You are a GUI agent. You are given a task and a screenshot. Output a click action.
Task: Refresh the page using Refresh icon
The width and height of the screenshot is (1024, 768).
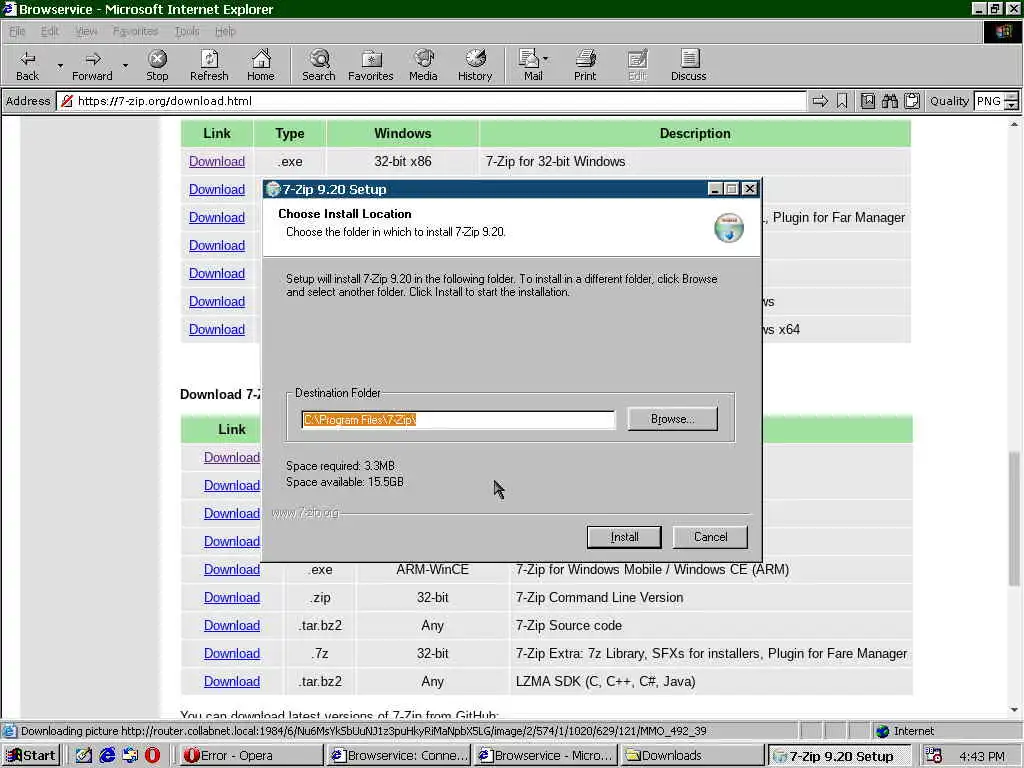(x=209, y=65)
